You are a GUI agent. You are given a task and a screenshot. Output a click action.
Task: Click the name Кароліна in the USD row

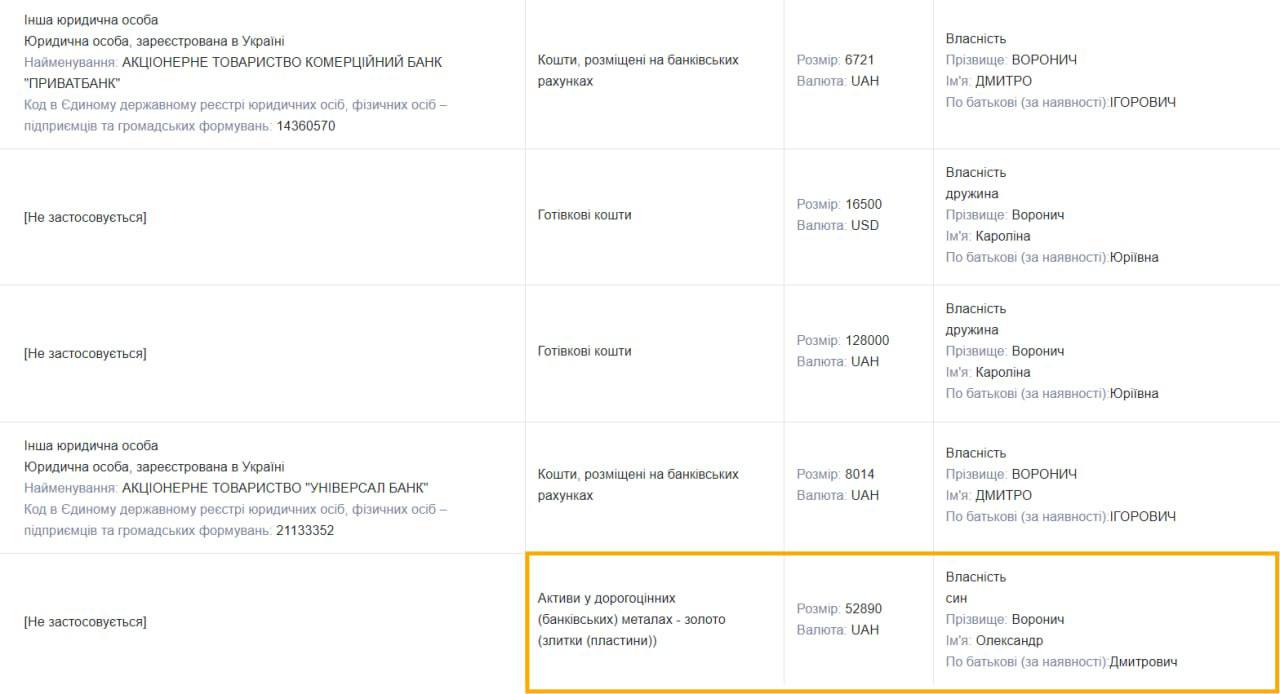point(1002,236)
